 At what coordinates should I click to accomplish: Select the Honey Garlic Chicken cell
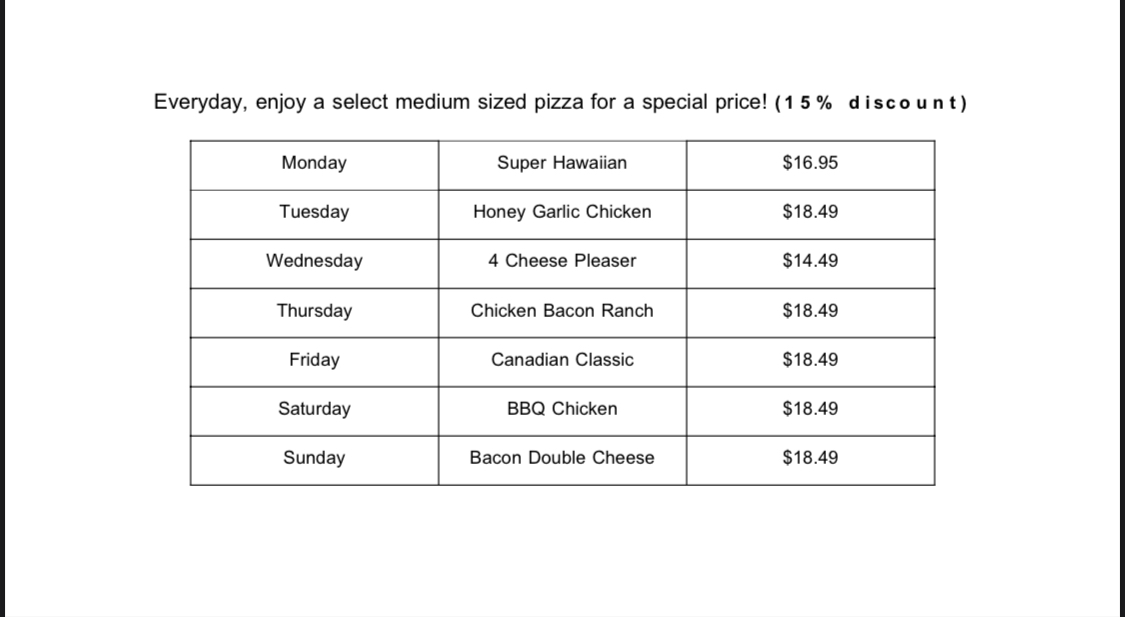pyautogui.click(x=562, y=212)
